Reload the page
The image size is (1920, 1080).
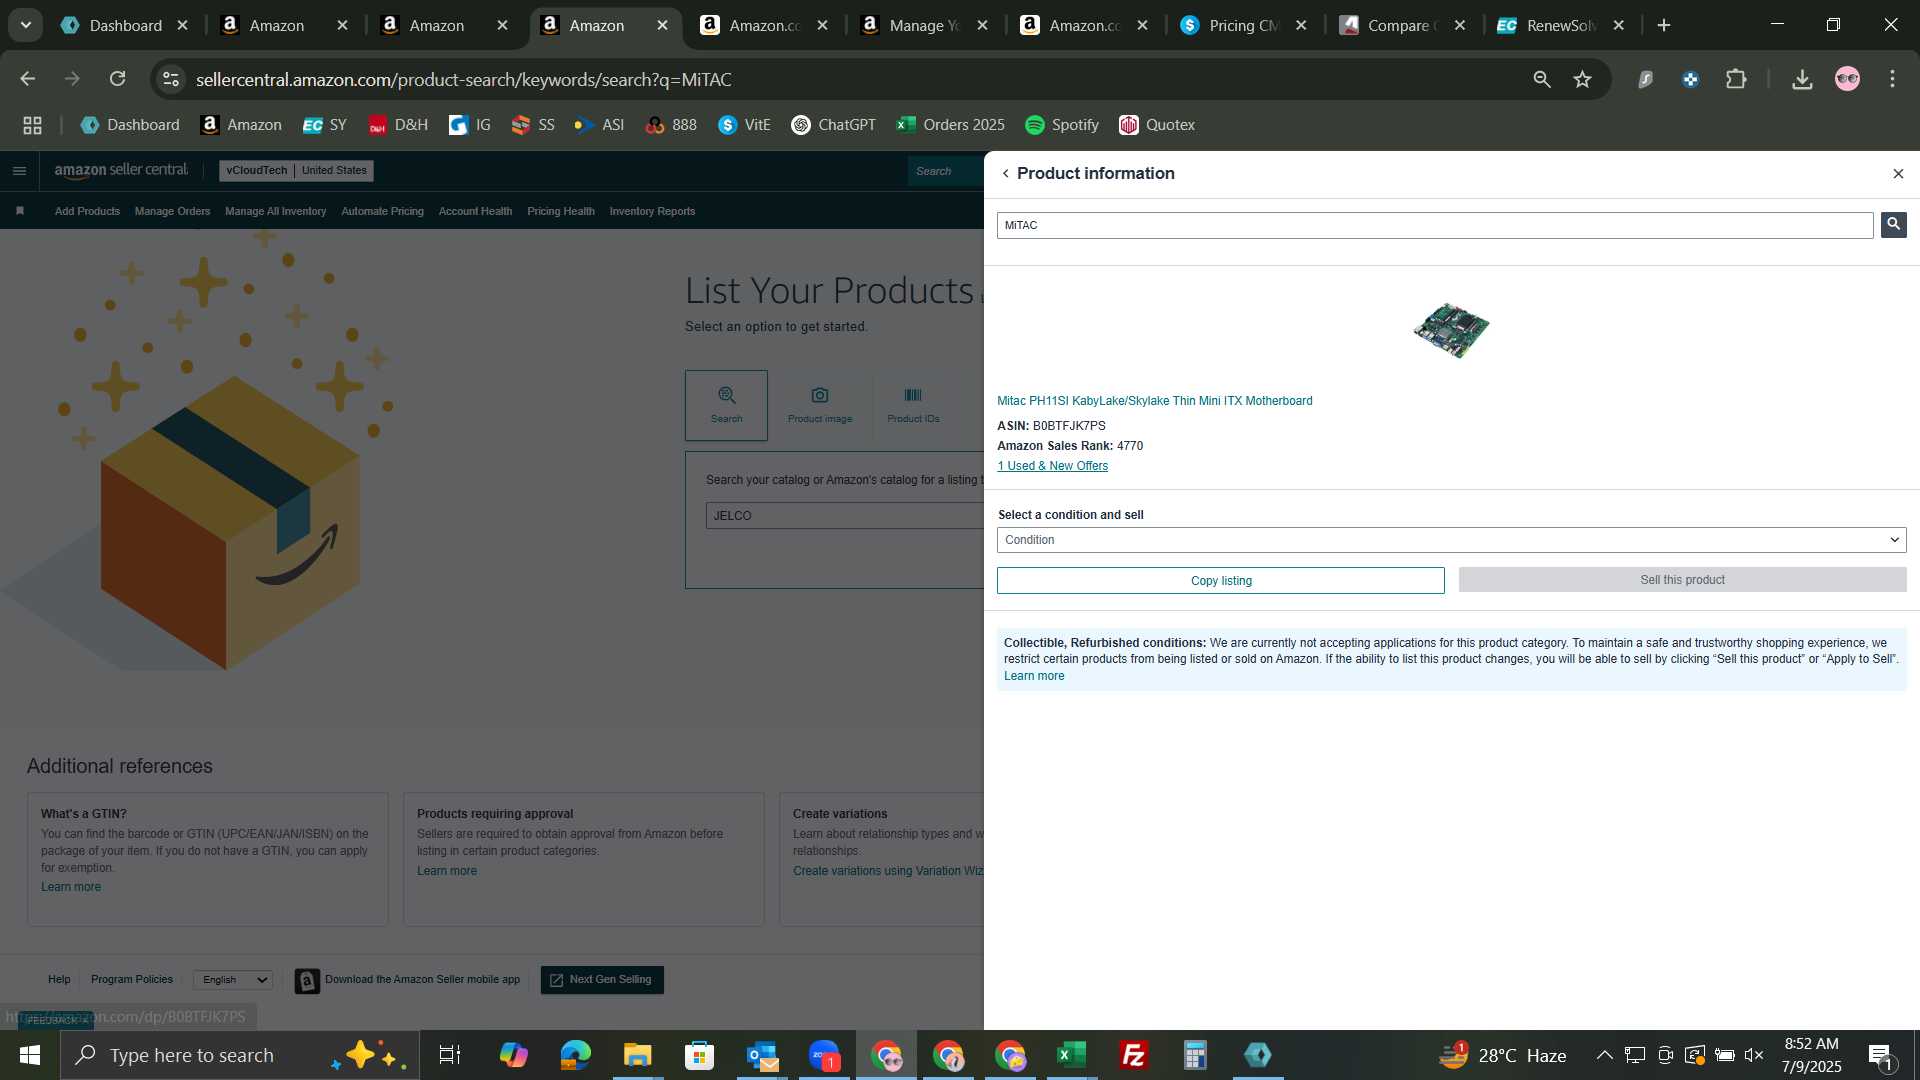(117, 79)
